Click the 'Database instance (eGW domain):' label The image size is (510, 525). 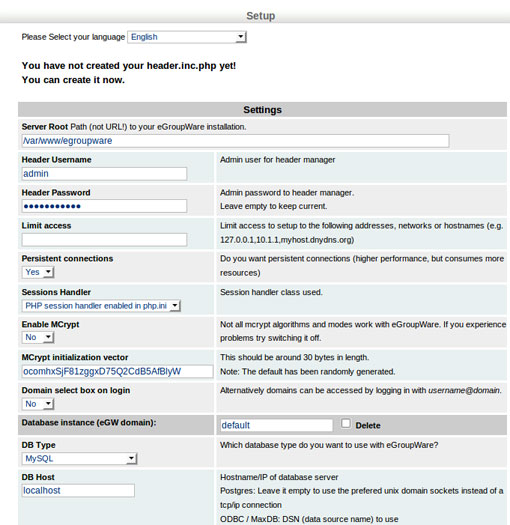89,423
